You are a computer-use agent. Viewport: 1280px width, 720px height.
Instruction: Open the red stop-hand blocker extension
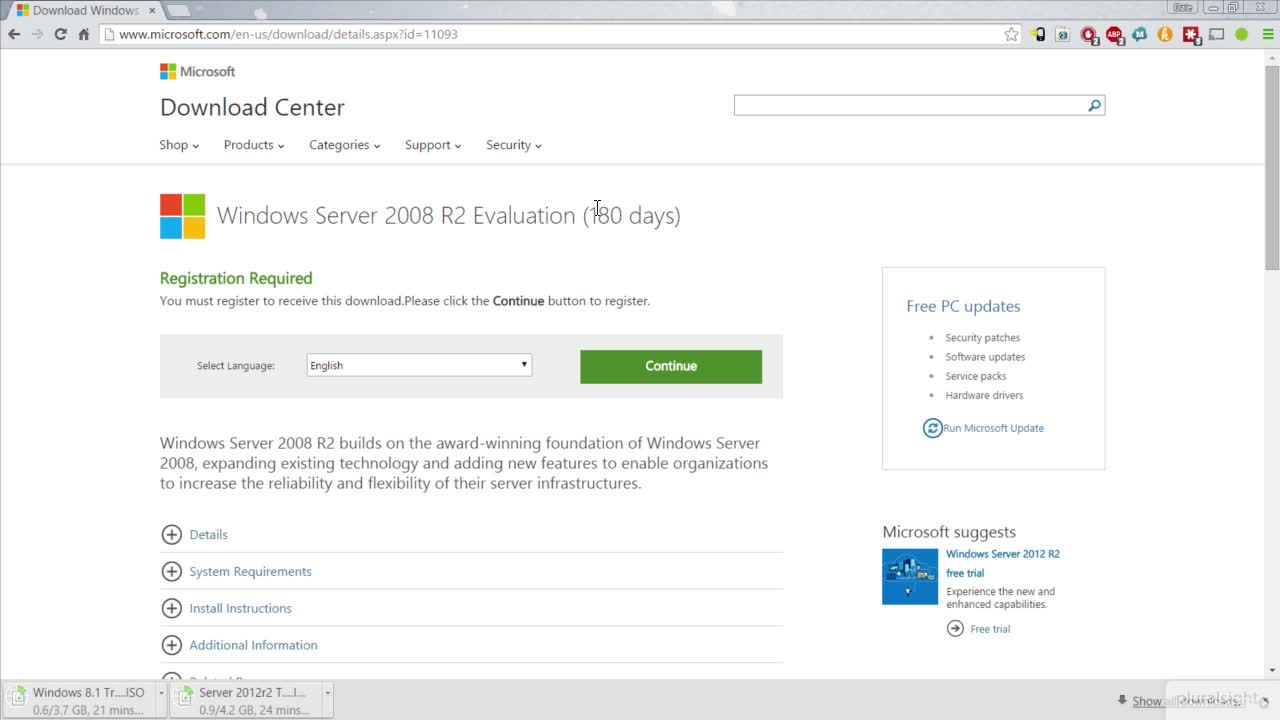1089,35
